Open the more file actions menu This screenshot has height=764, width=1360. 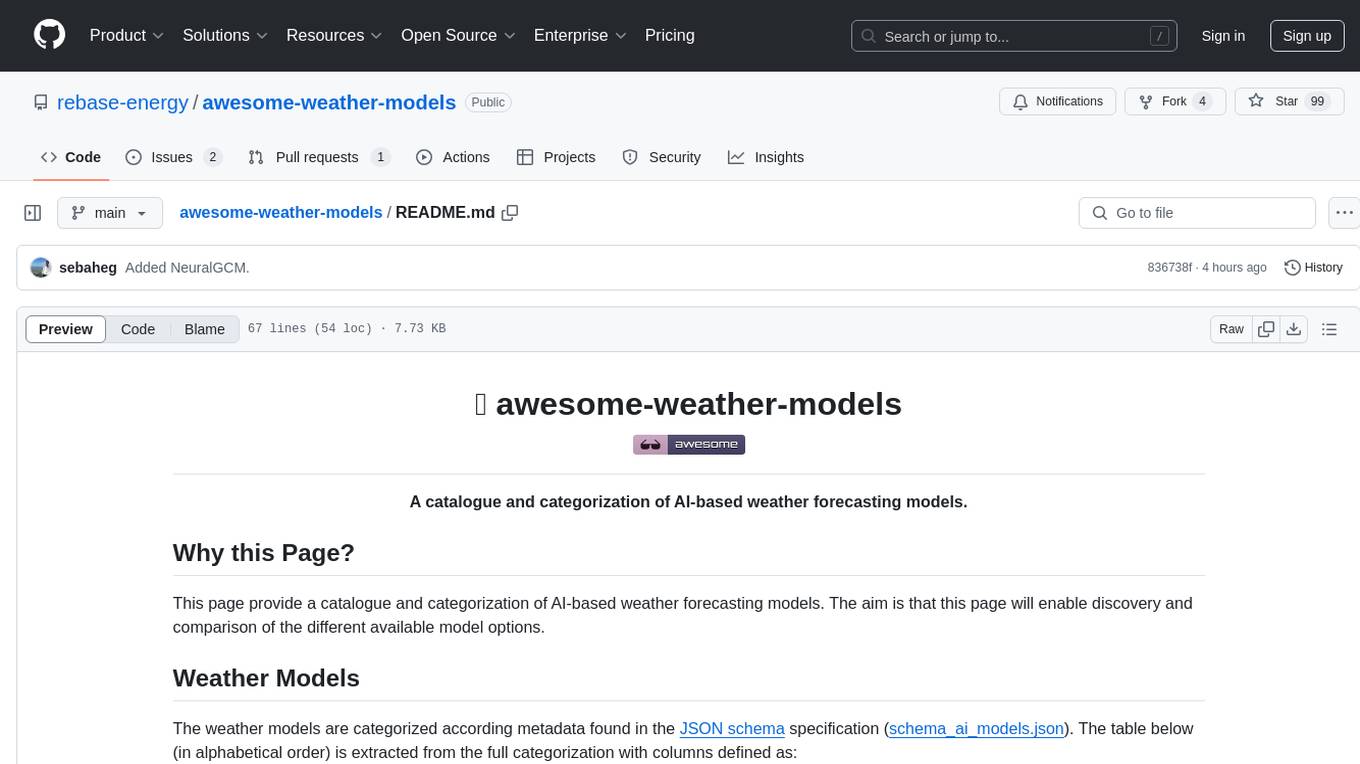(1344, 213)
